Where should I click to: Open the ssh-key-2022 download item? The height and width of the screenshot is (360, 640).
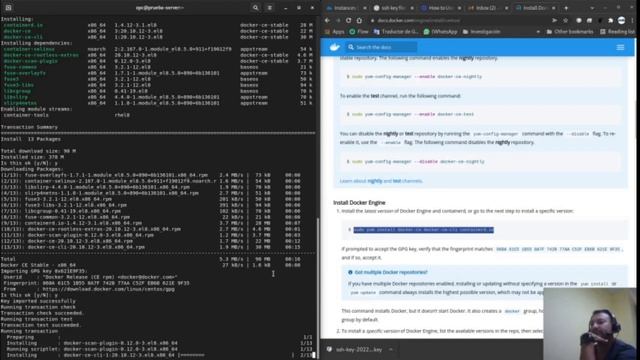pyautogui.click(x=354, y=349)
